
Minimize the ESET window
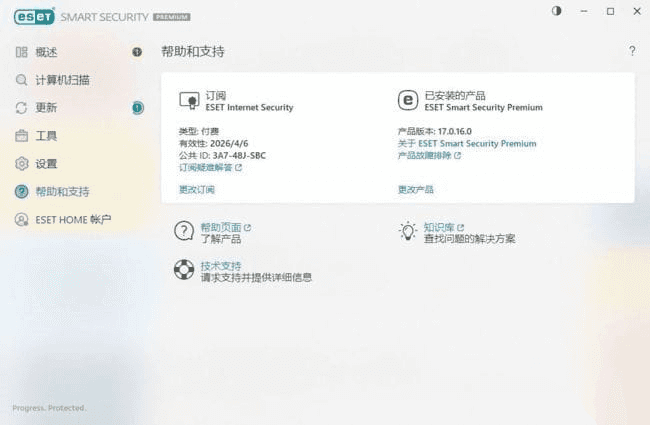pos(584,11)
